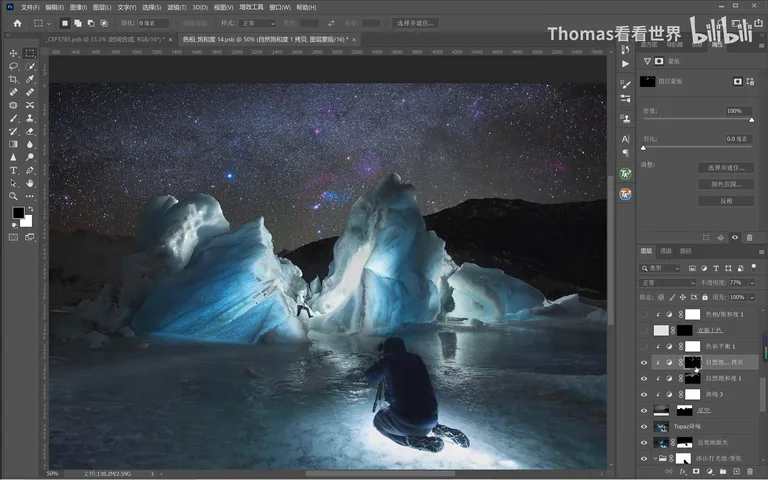Viewport: 768px width, 480px height.
Task: Show the 色彩平衡 1 layer
Action: [644, 347]
